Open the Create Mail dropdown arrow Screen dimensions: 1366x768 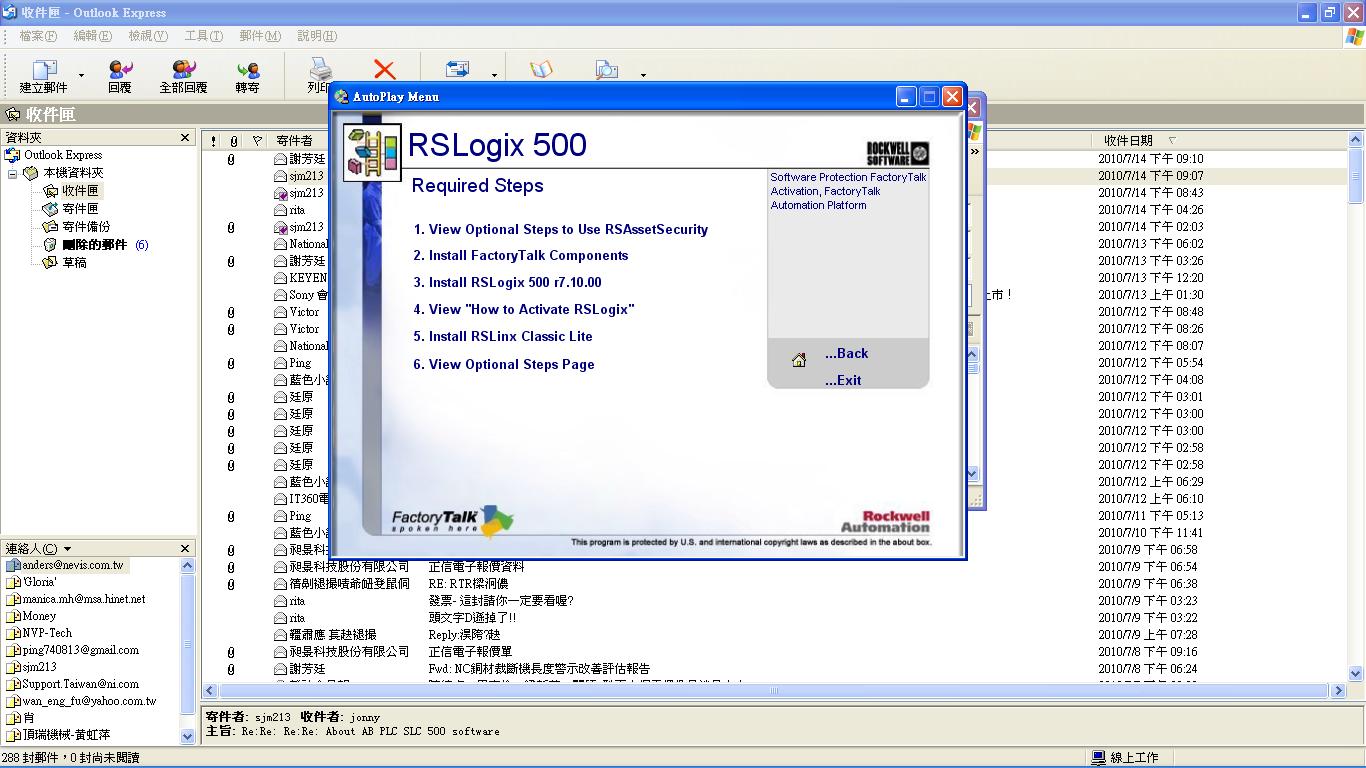pos(82,75)
